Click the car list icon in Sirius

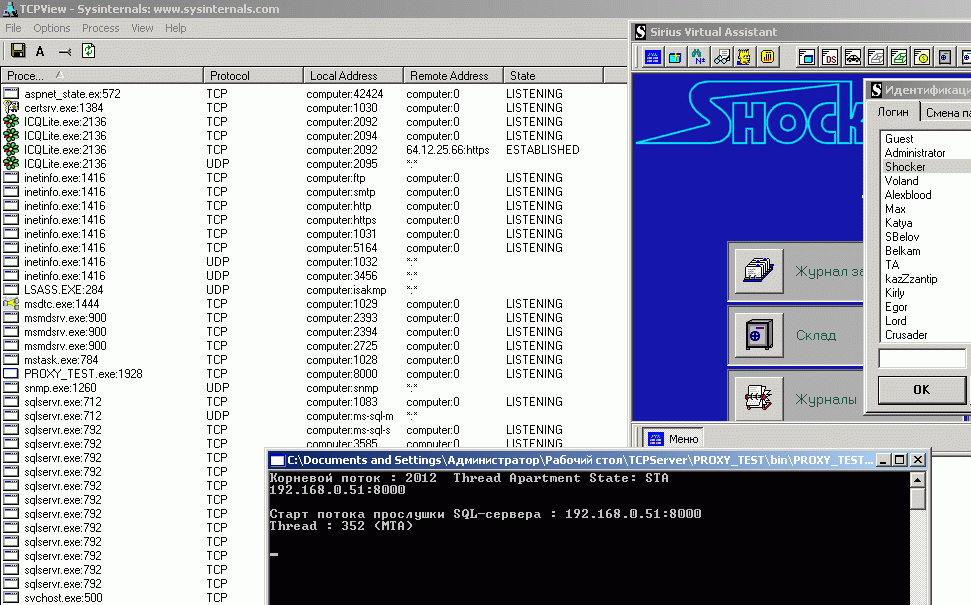[853, 58]
